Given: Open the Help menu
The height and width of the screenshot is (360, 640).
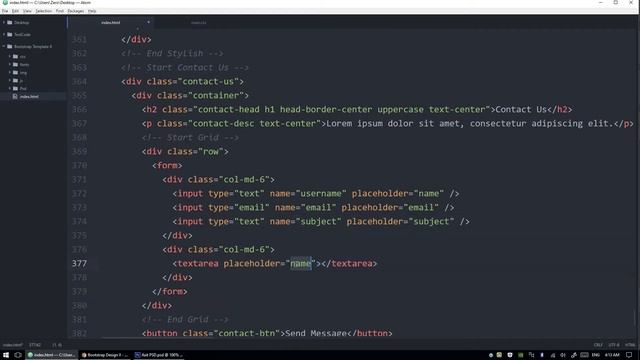Looking at the screenshot, I should [x=92, y=11].
